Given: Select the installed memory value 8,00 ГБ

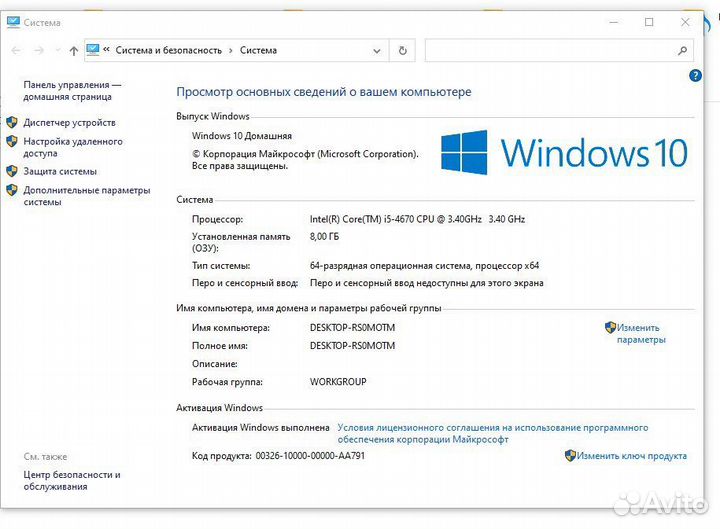Looking at the screenshot, I should (x=324, y=236).
